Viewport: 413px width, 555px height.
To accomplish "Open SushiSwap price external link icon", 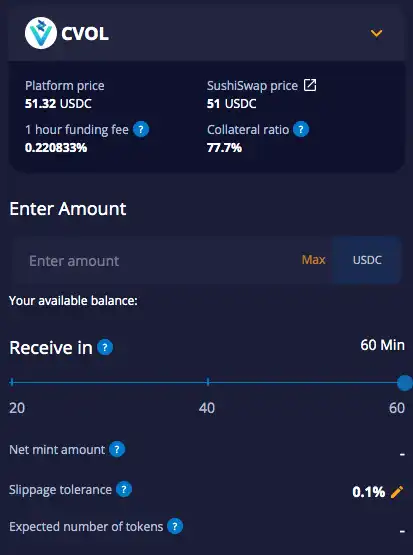I will point(310,85).
